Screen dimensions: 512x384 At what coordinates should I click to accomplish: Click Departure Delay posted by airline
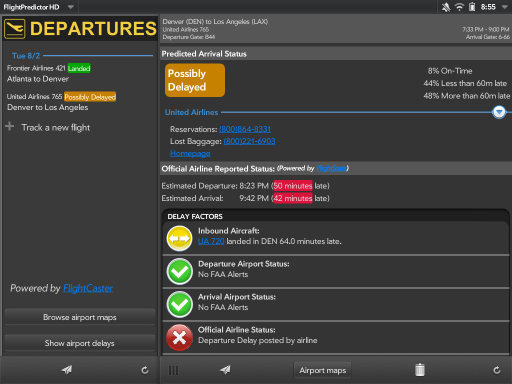258,340
